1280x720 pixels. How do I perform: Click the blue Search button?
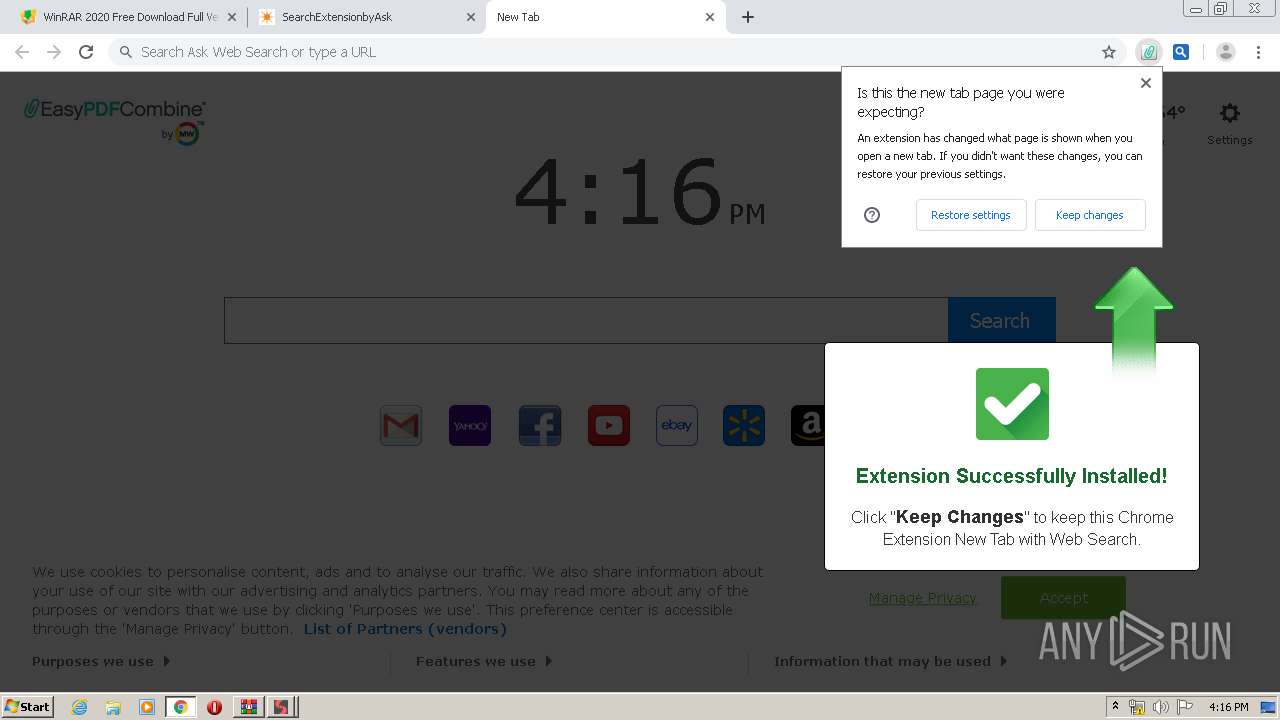click(x=1001, y=320)
